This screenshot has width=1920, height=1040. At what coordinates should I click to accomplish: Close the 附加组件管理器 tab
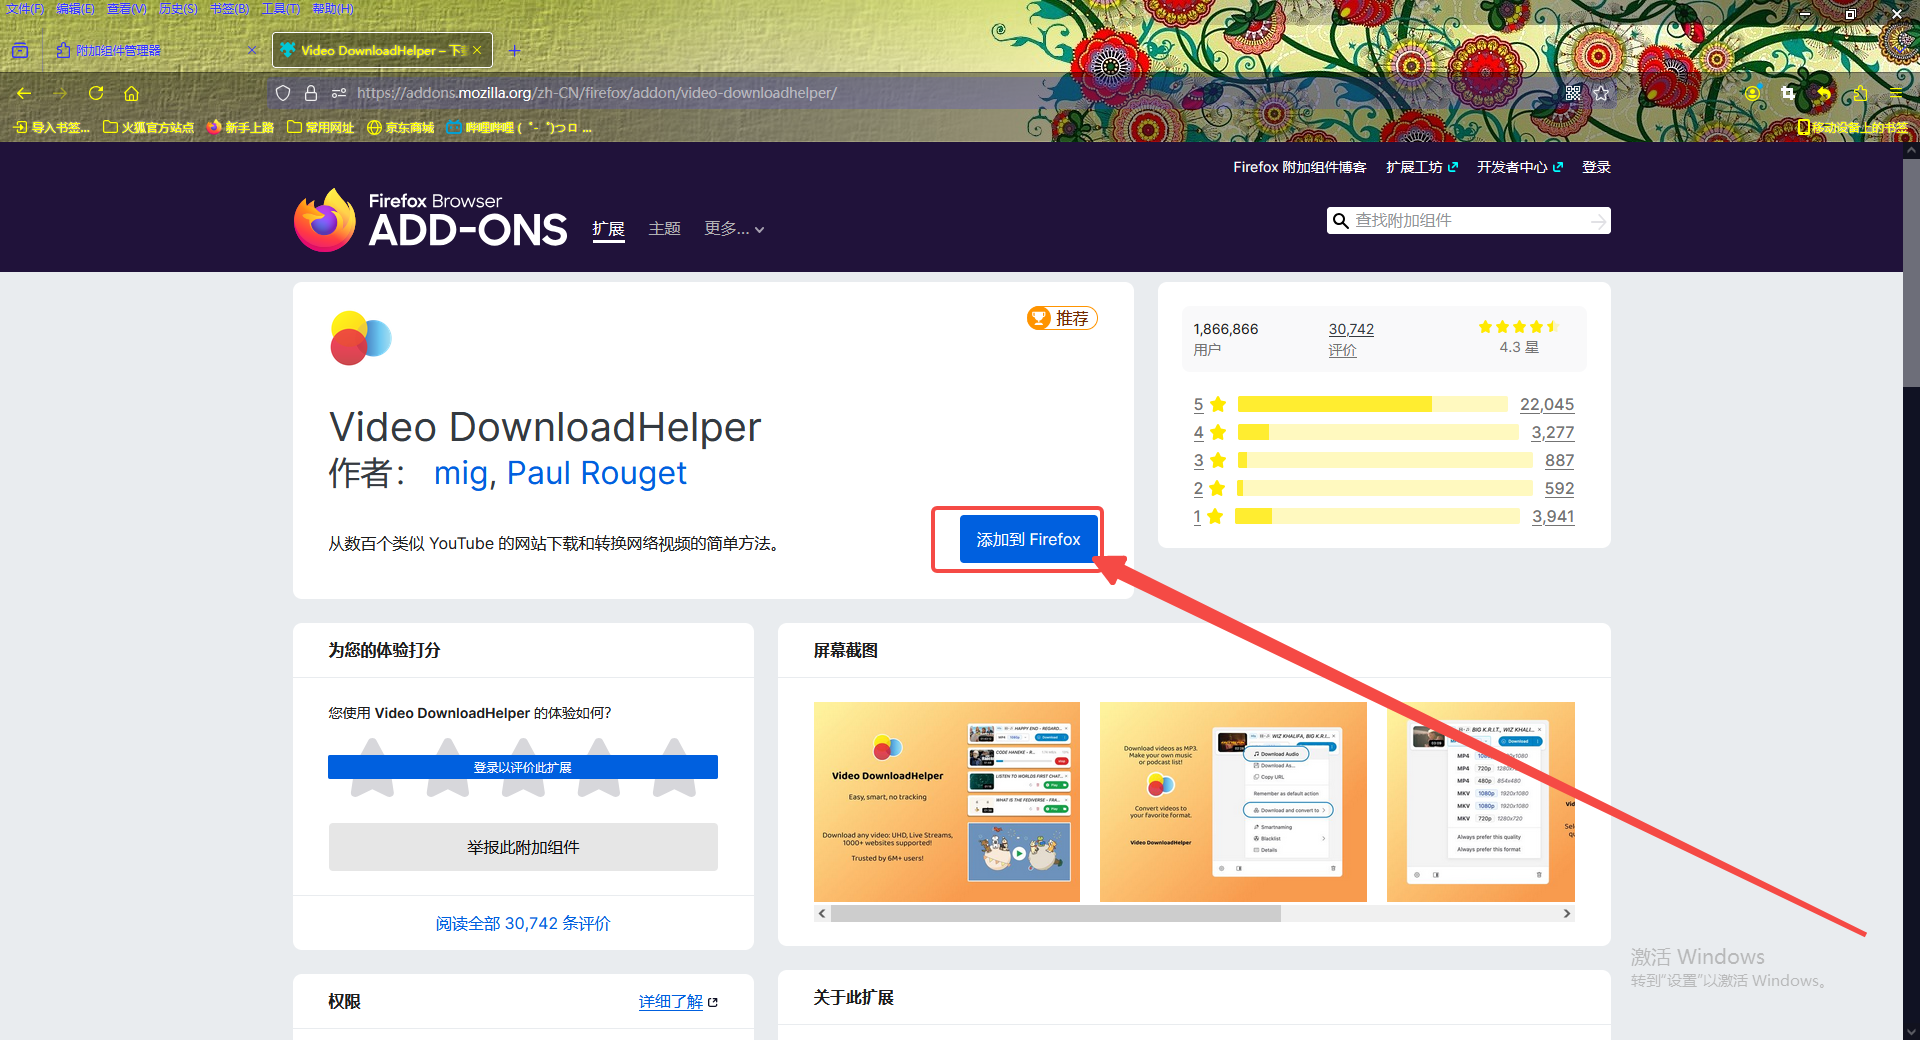[x=252, y=50]
